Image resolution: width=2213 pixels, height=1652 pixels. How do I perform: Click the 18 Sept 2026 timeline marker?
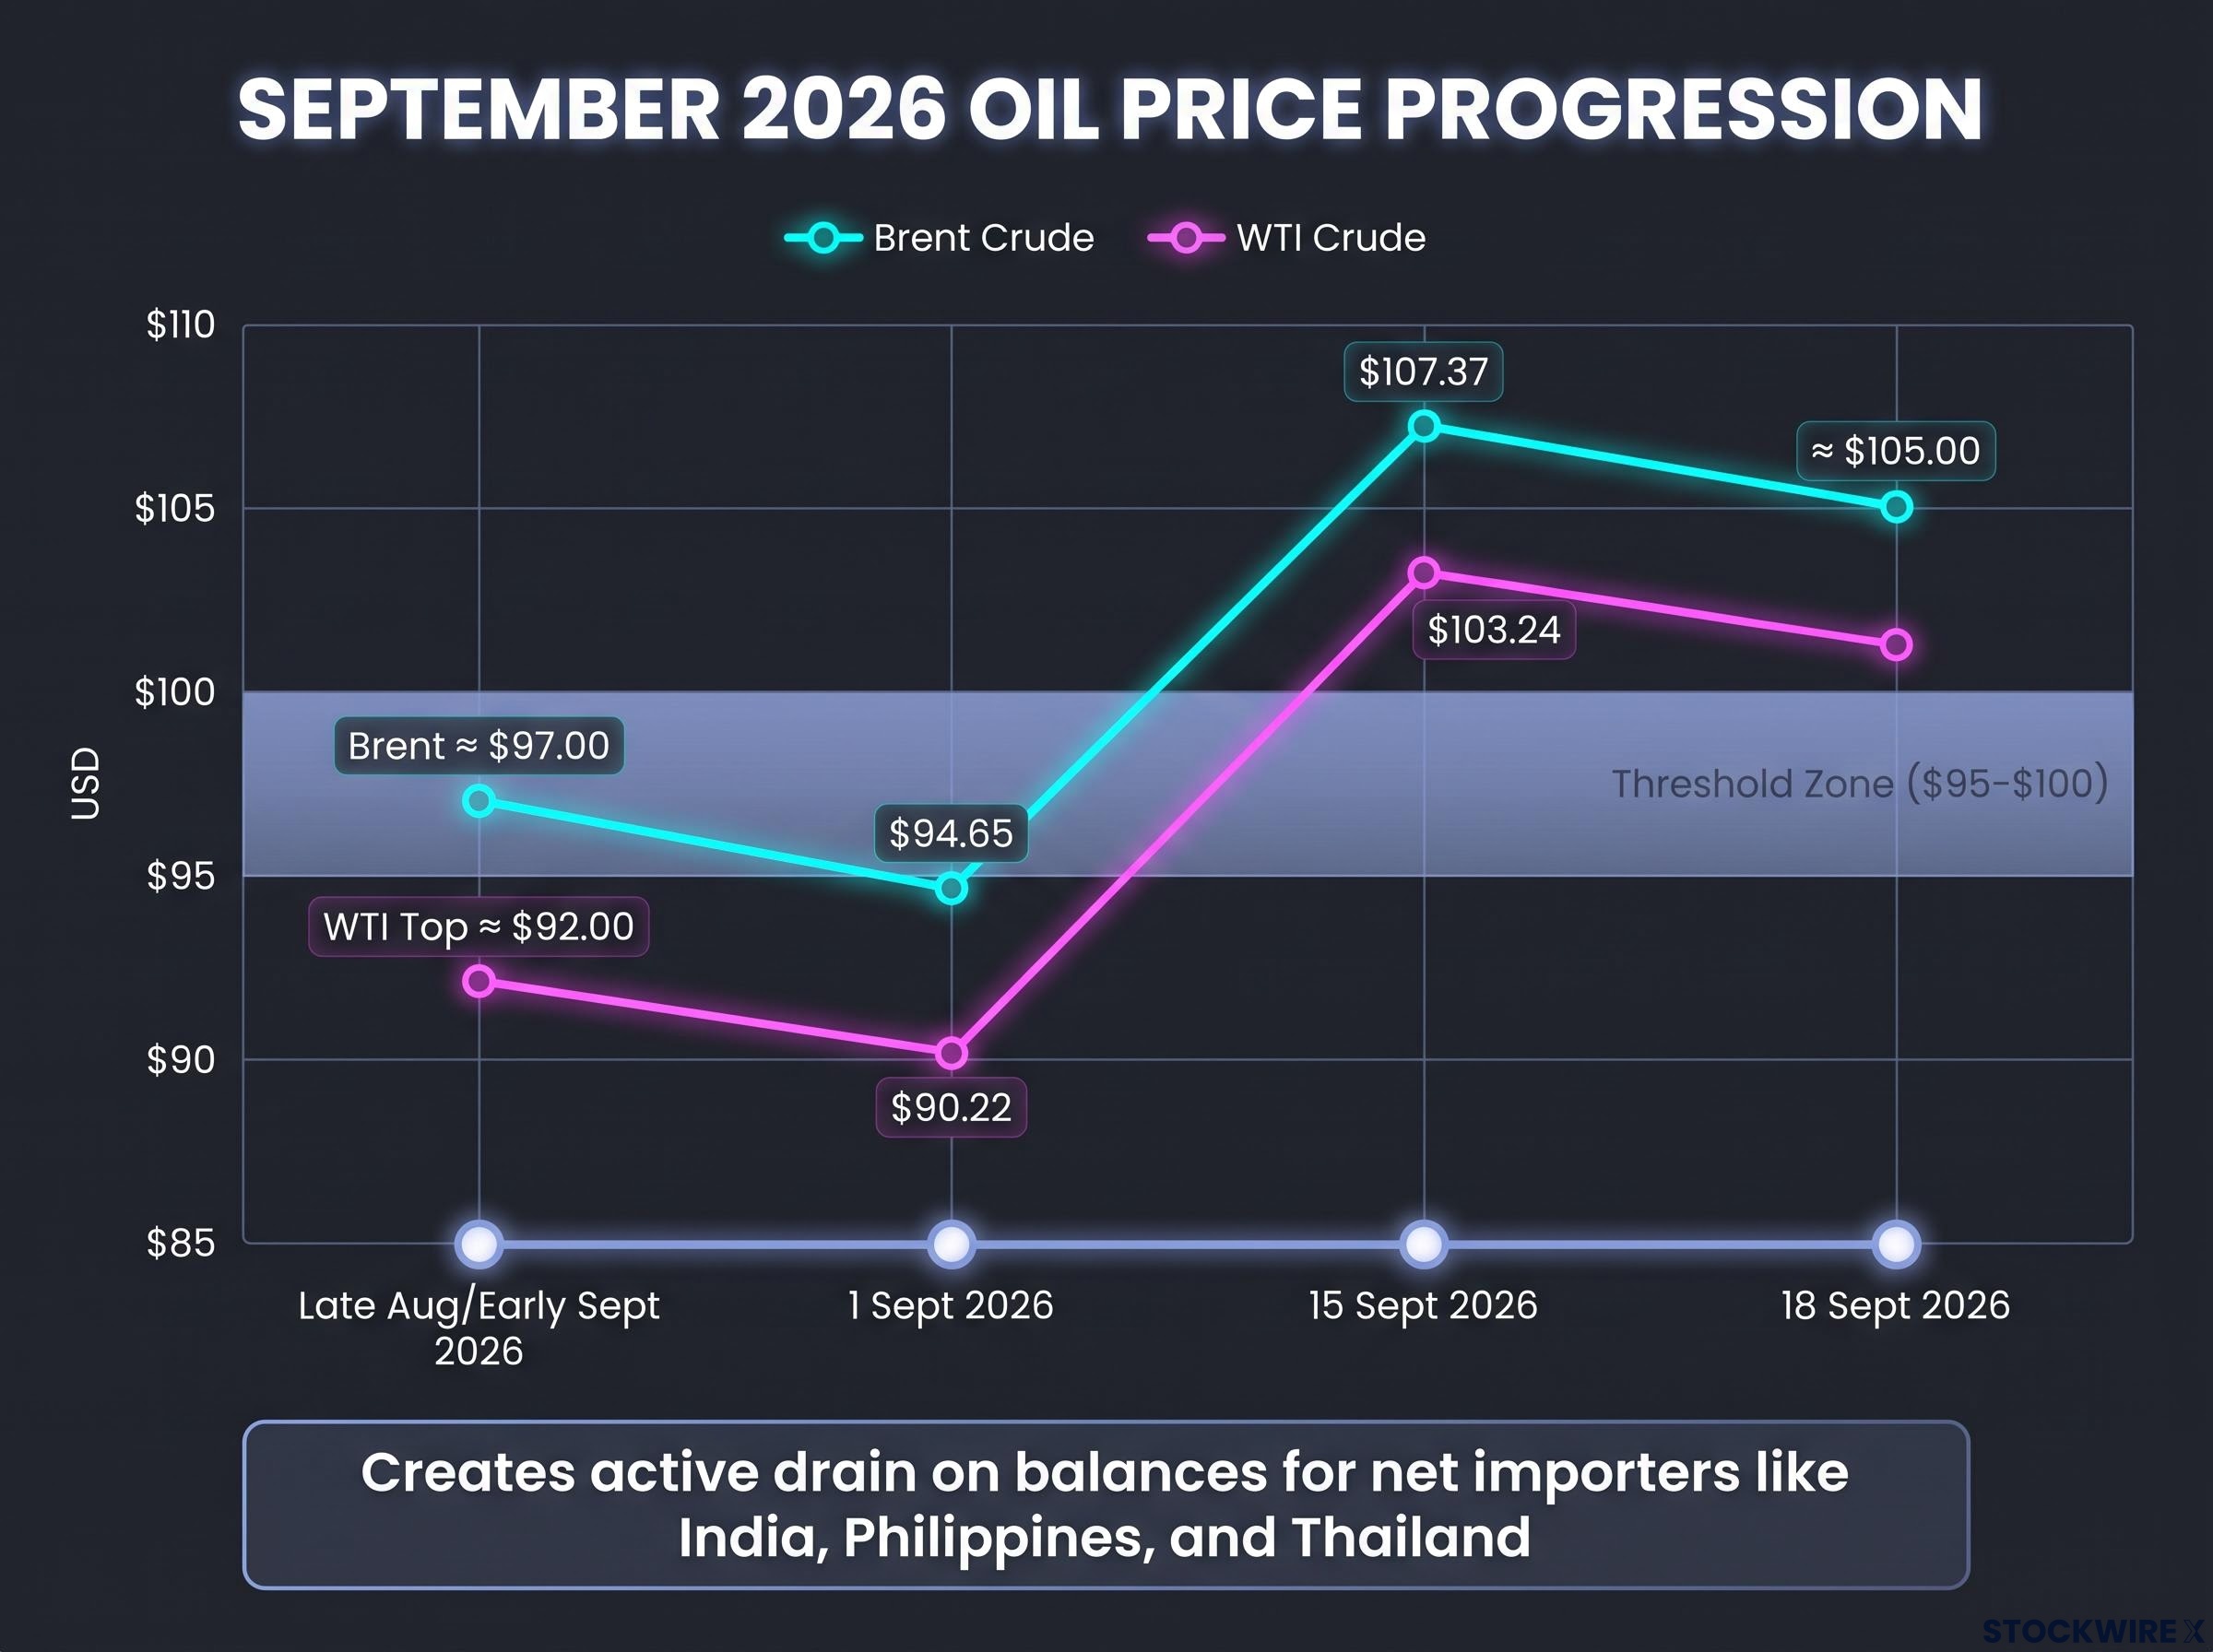pyautogui.click(x=1896, y=1245)
